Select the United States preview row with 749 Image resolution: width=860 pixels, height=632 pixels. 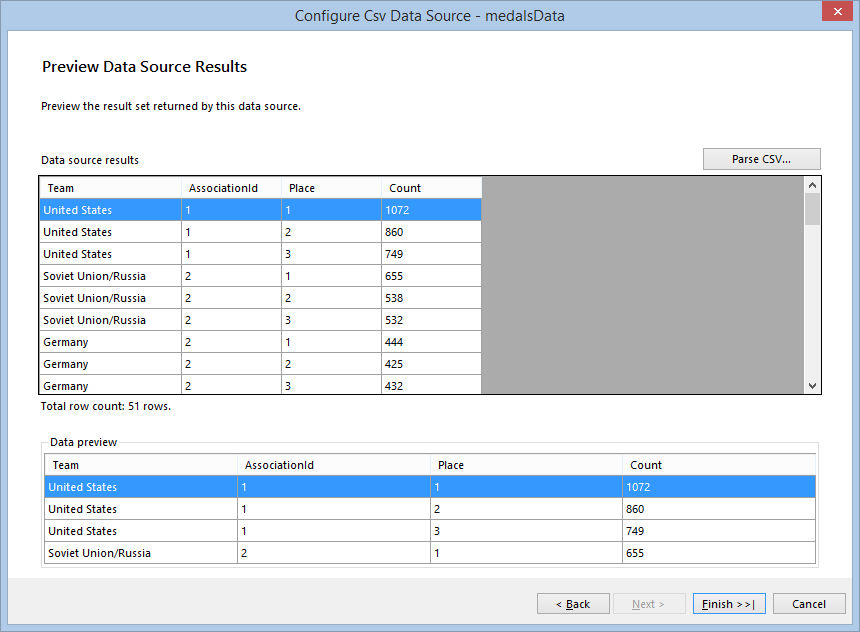pyautogui.click(x=140, y=531)
